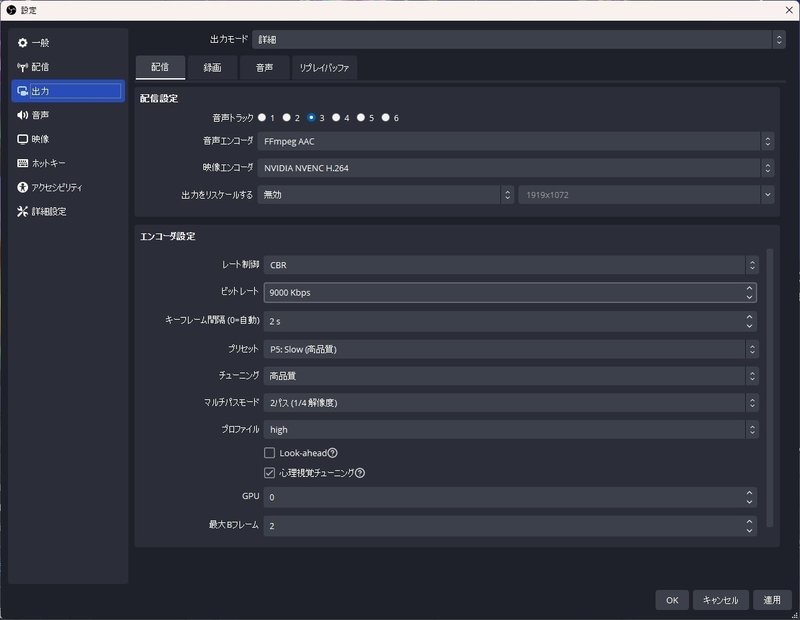Select audio track 4 radio button
800x620 pixels.
tap(336, 117)
